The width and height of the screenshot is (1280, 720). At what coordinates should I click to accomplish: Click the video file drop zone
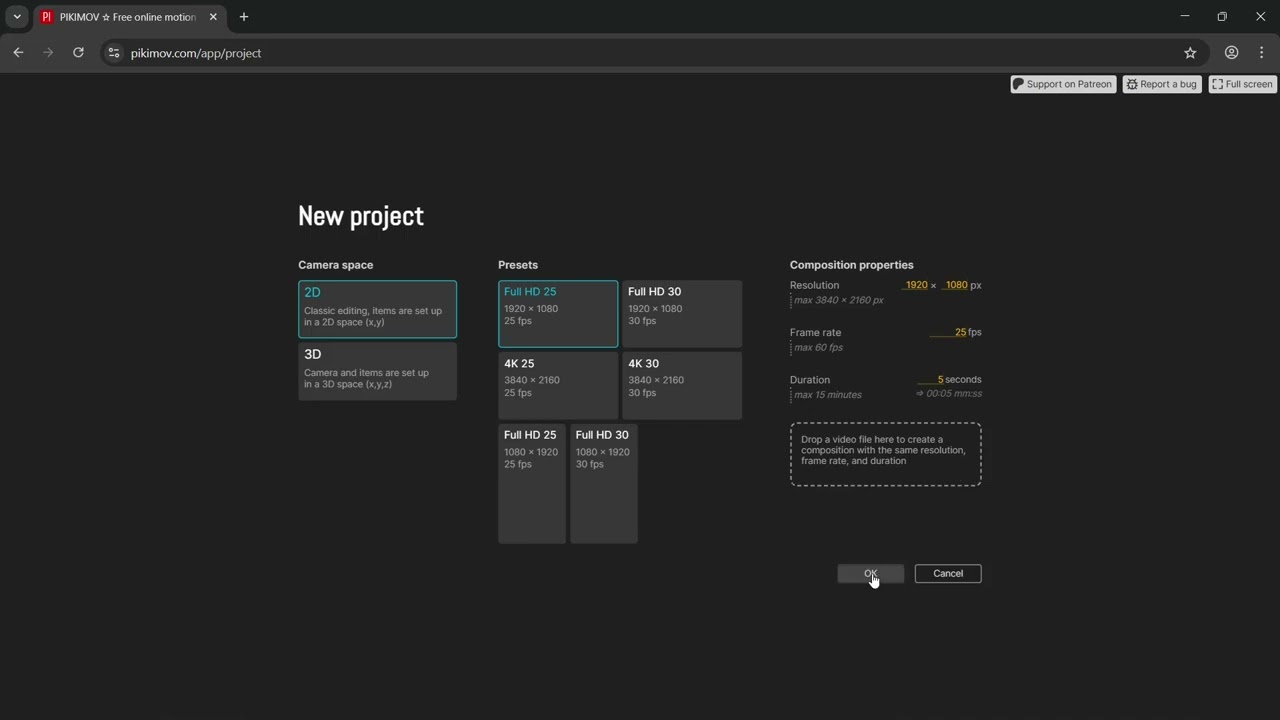pyautogui.click(x=886, y=454)
